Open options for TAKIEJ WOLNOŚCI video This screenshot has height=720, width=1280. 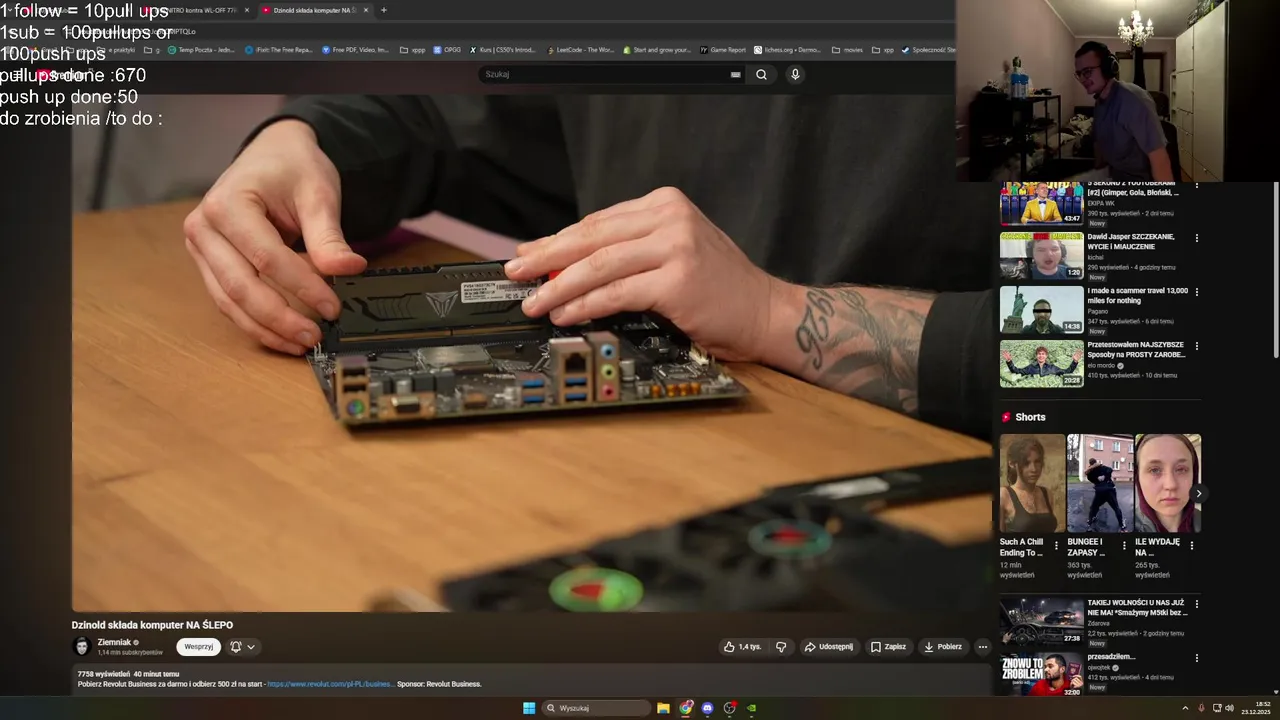tap(1196, 604)
